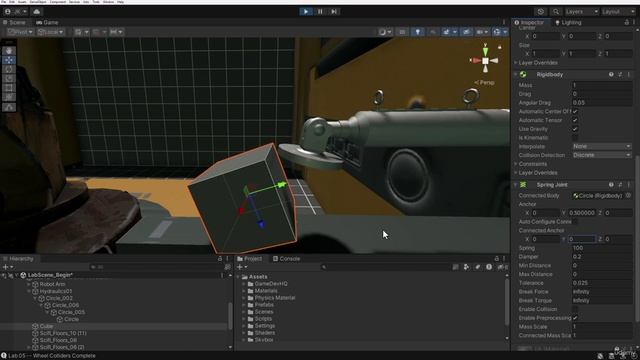Viewport: 640px width, 360px height.
Task: Click the Rigidbody Mass field
Action: coord(602,85)
